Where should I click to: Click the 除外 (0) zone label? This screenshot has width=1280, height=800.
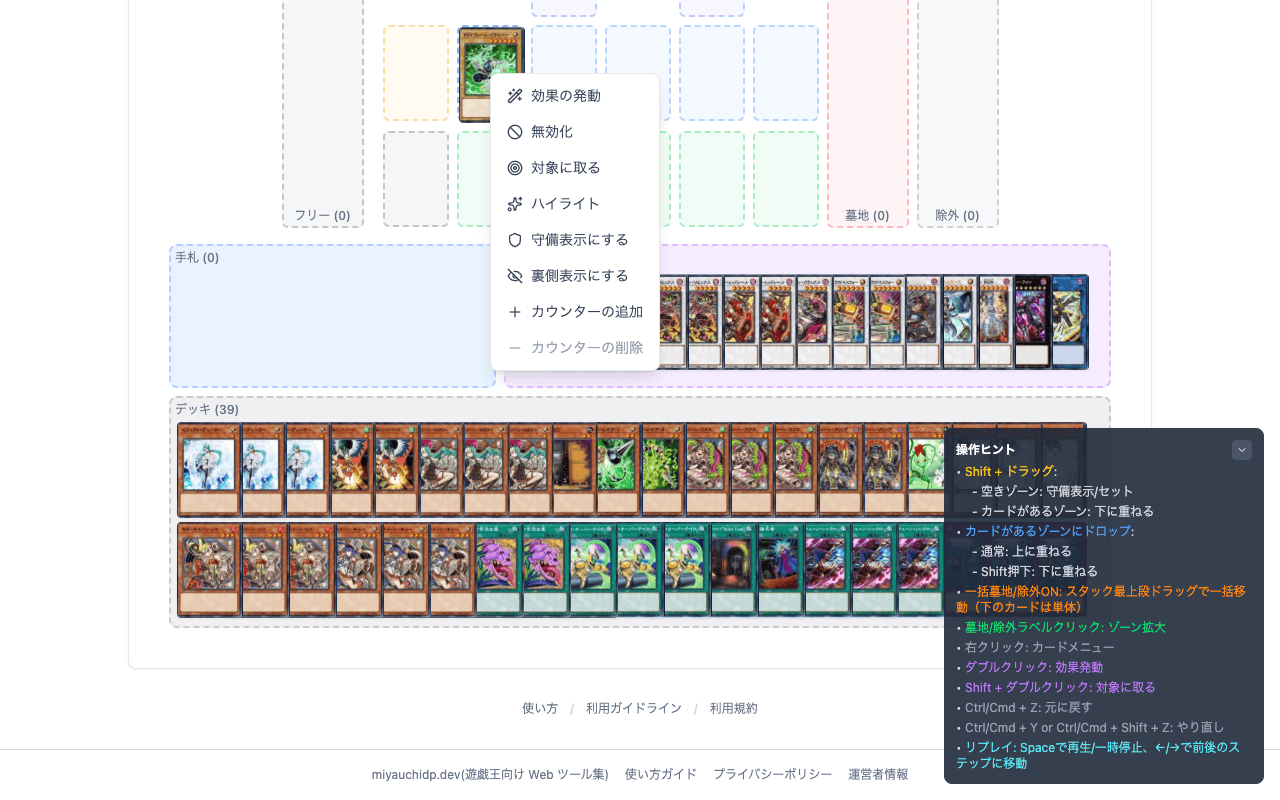click(x=957, y=215)
